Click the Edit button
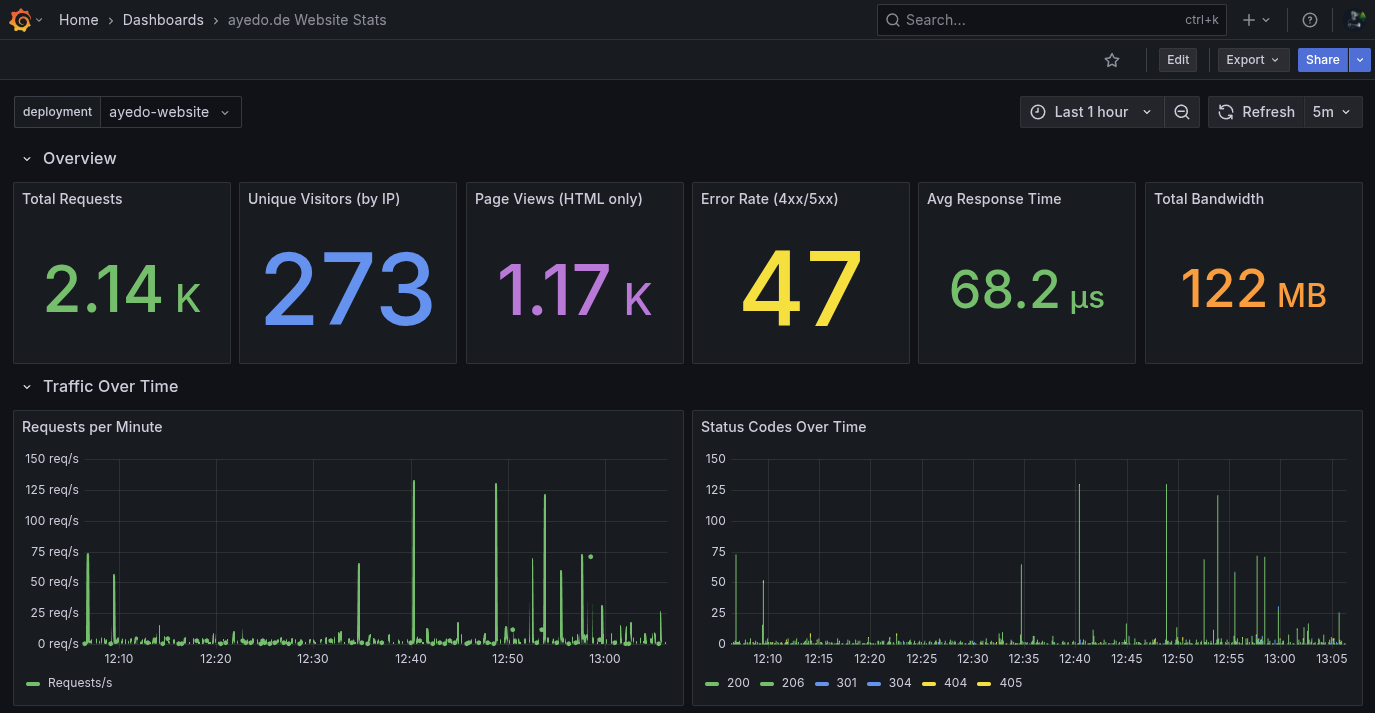The width and height of the screenshot is (1375, 713). click(1177, 60)
